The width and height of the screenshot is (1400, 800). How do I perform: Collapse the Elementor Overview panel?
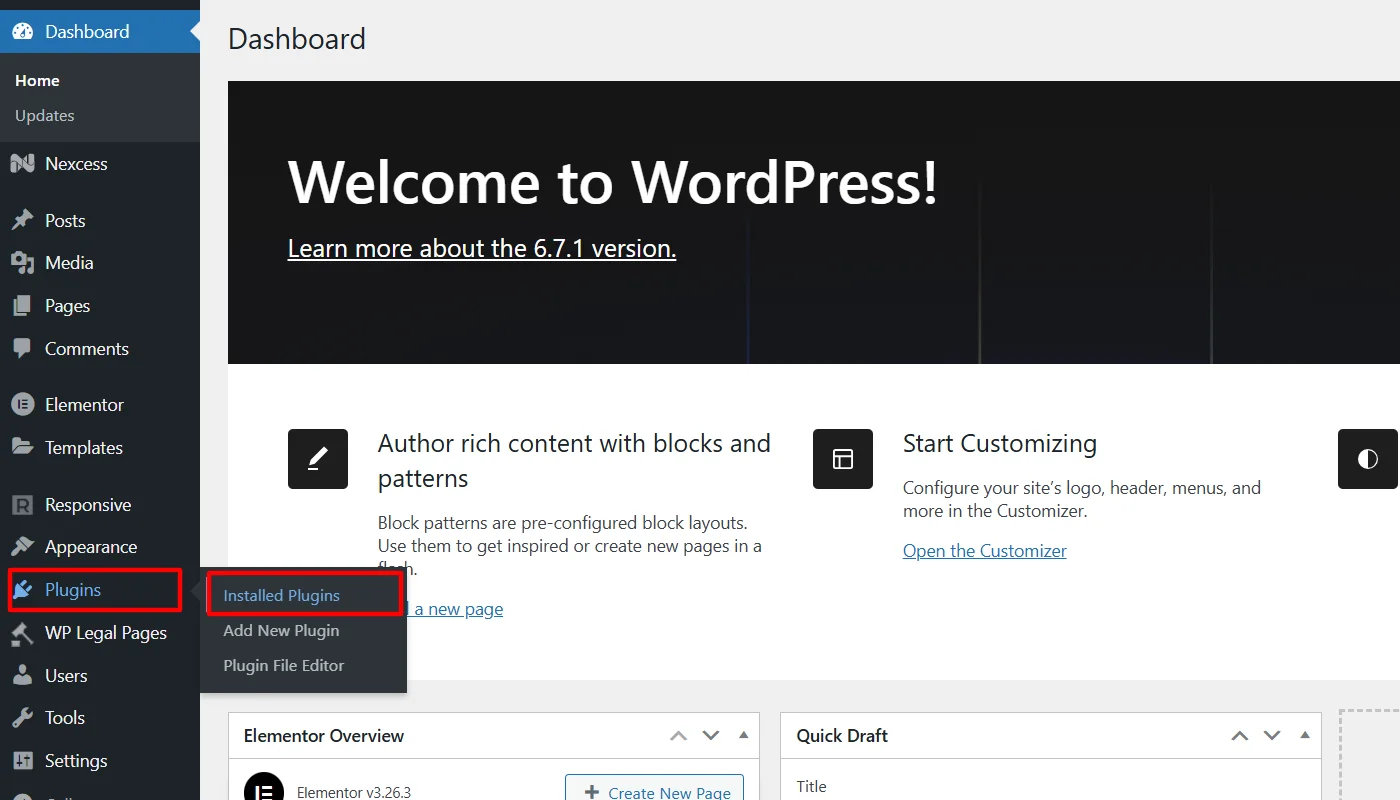(743, 735)
